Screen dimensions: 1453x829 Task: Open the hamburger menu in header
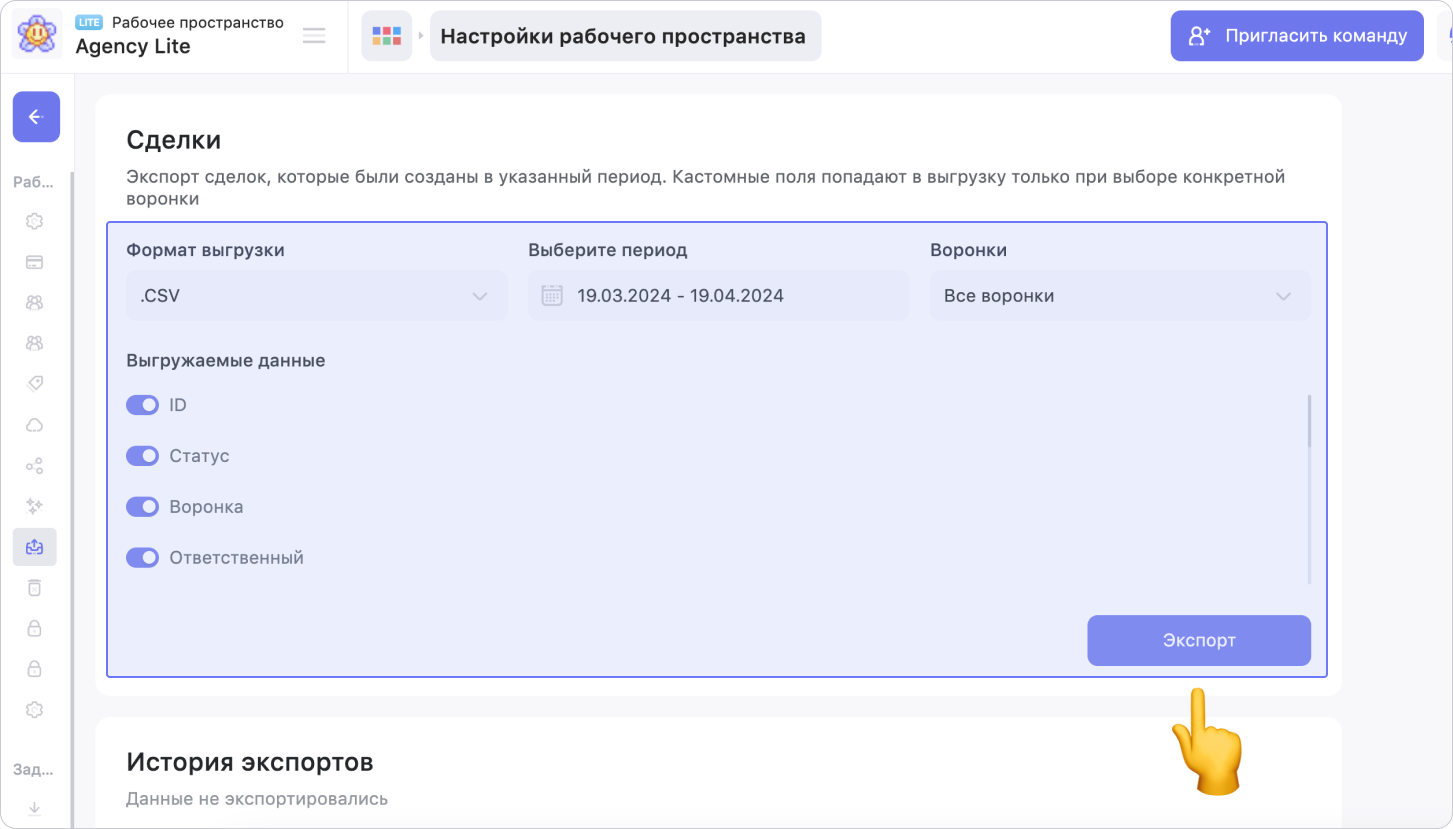(x=314, y=37)
